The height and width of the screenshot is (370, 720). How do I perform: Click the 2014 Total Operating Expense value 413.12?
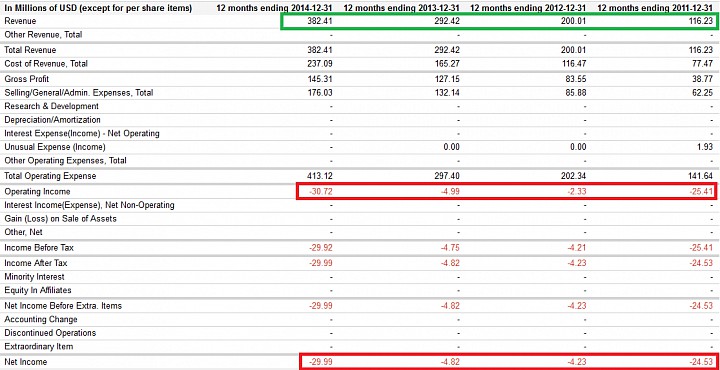click(x=320, y=176)
